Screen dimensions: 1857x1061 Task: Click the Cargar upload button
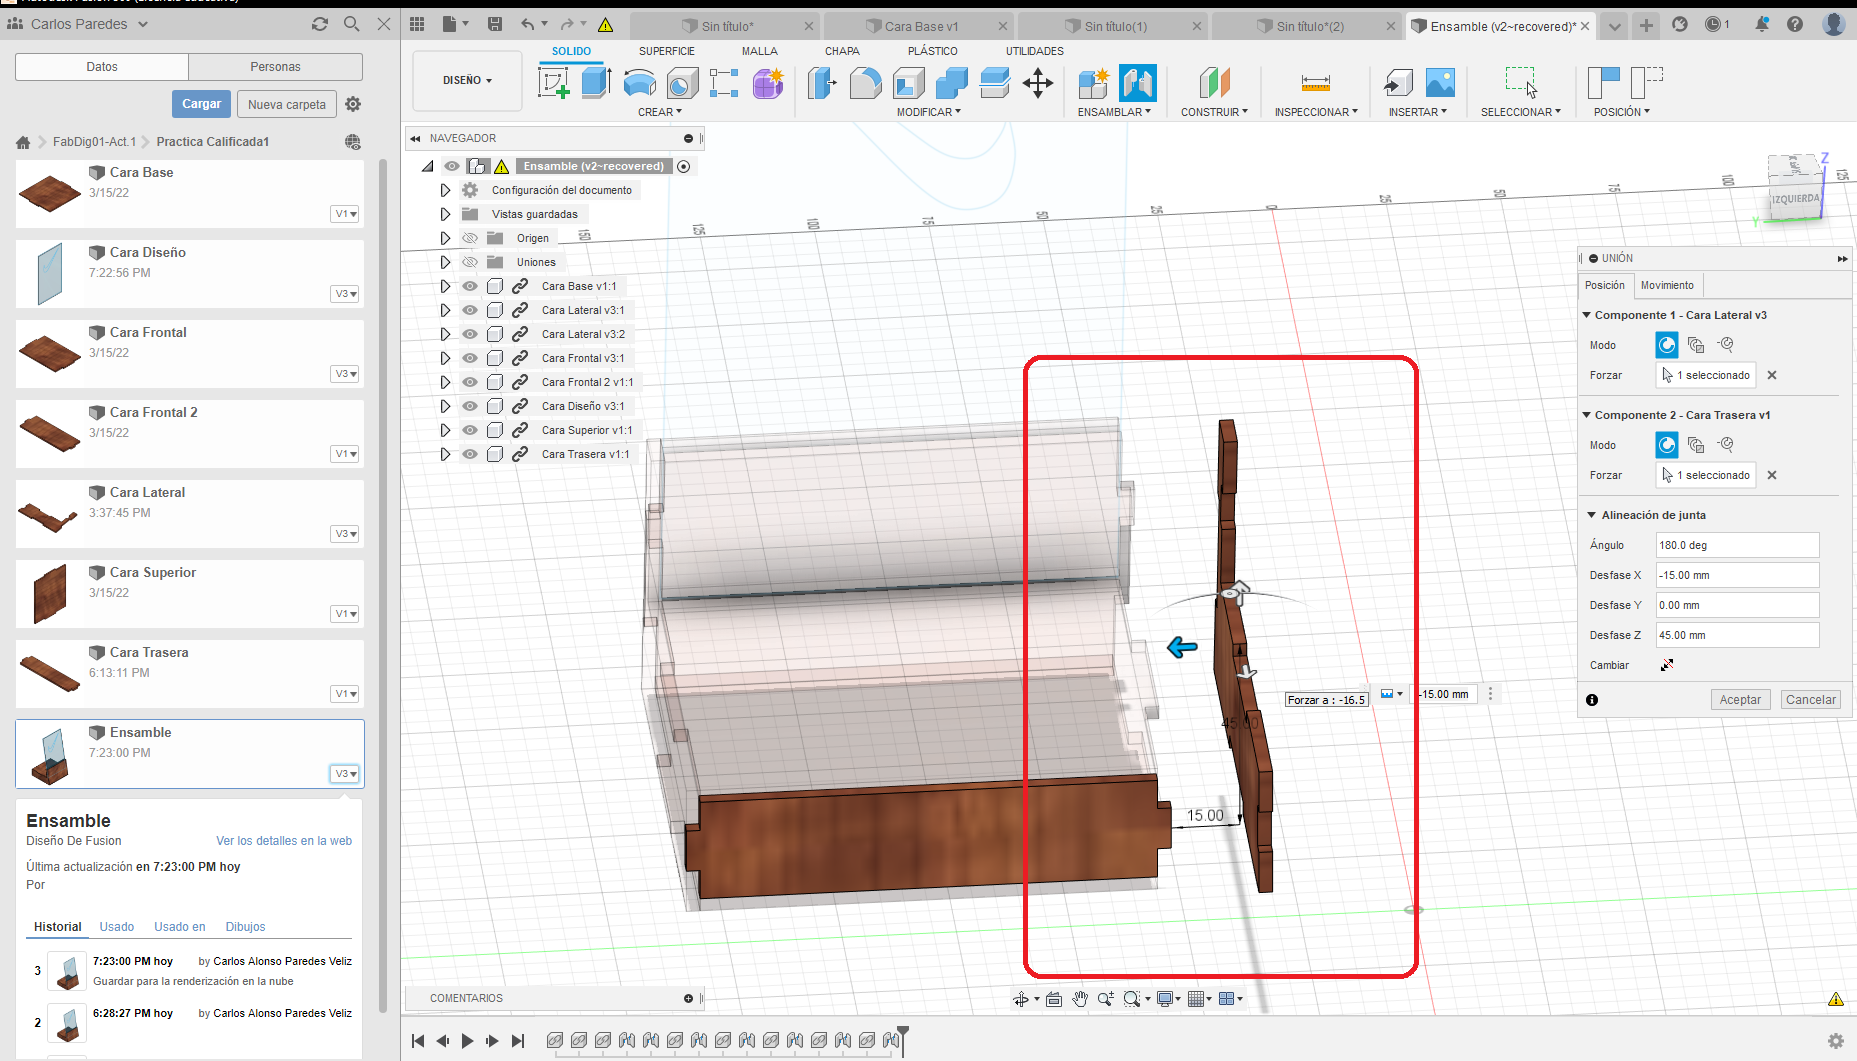(201, 104)
